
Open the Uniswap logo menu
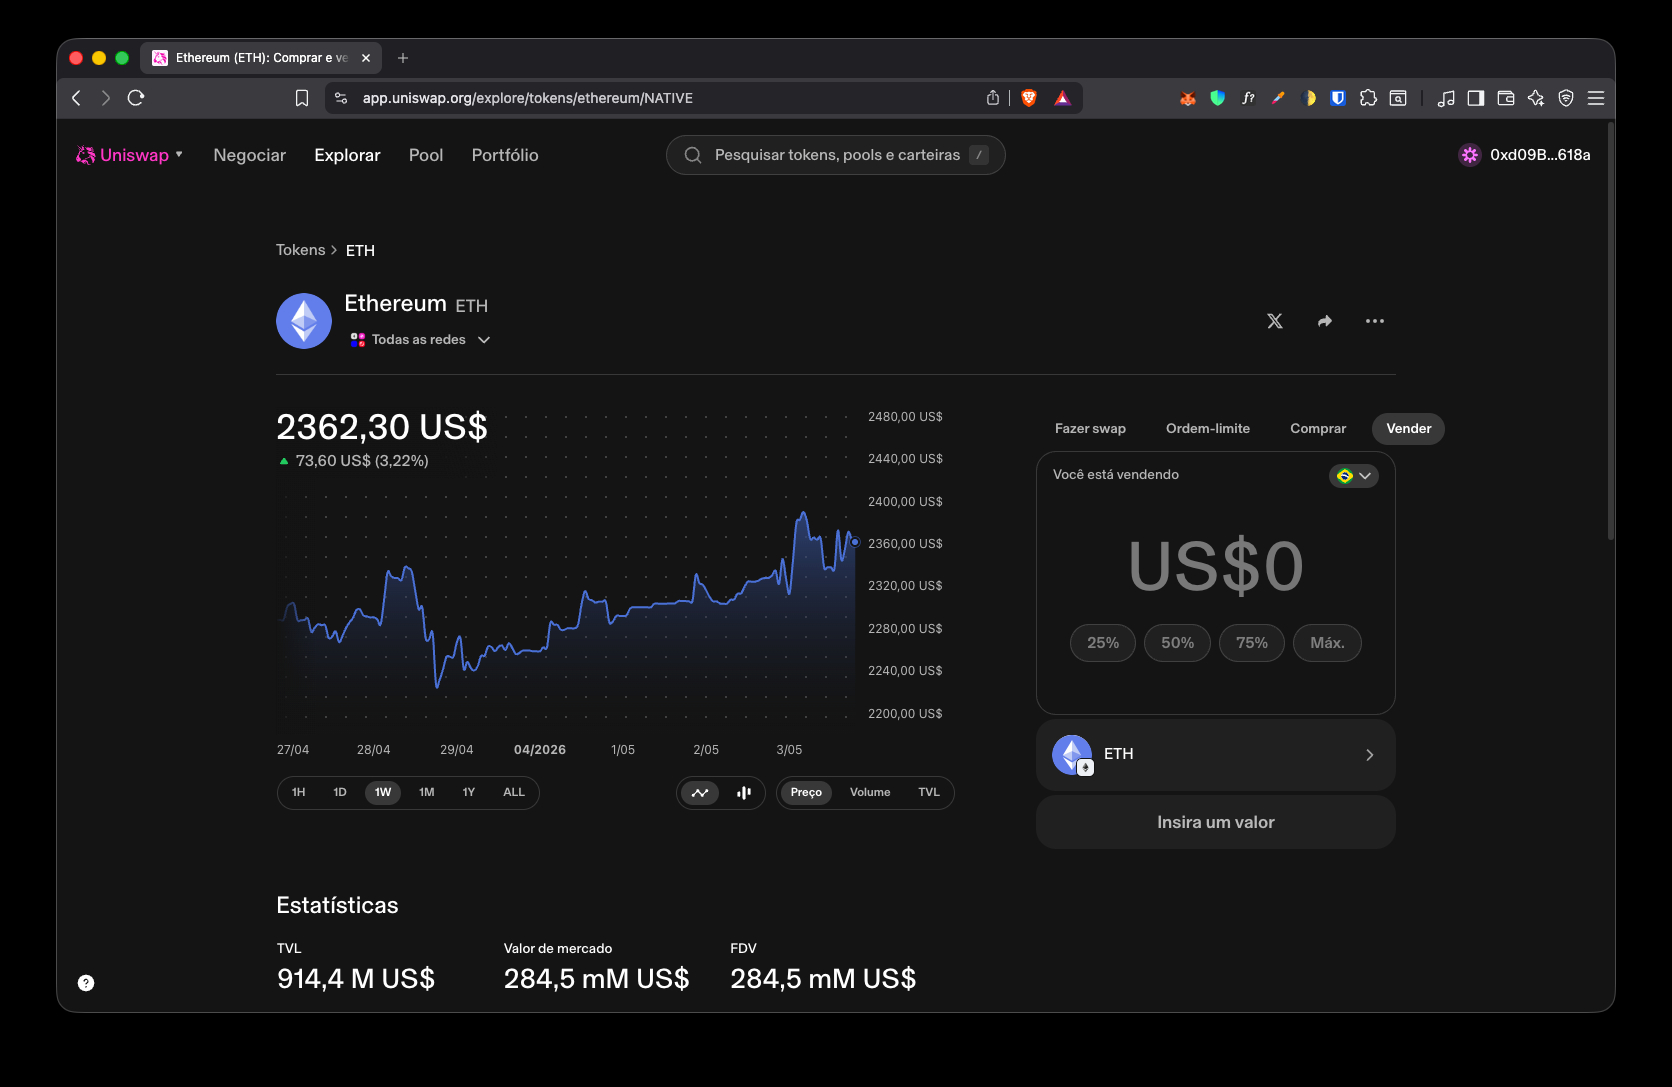pyautogui.click(x=129, y=155)
